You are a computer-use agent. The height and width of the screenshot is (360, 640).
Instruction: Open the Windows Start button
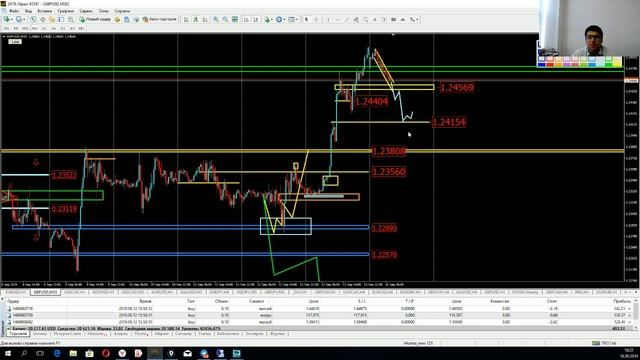tap(8, 353)
